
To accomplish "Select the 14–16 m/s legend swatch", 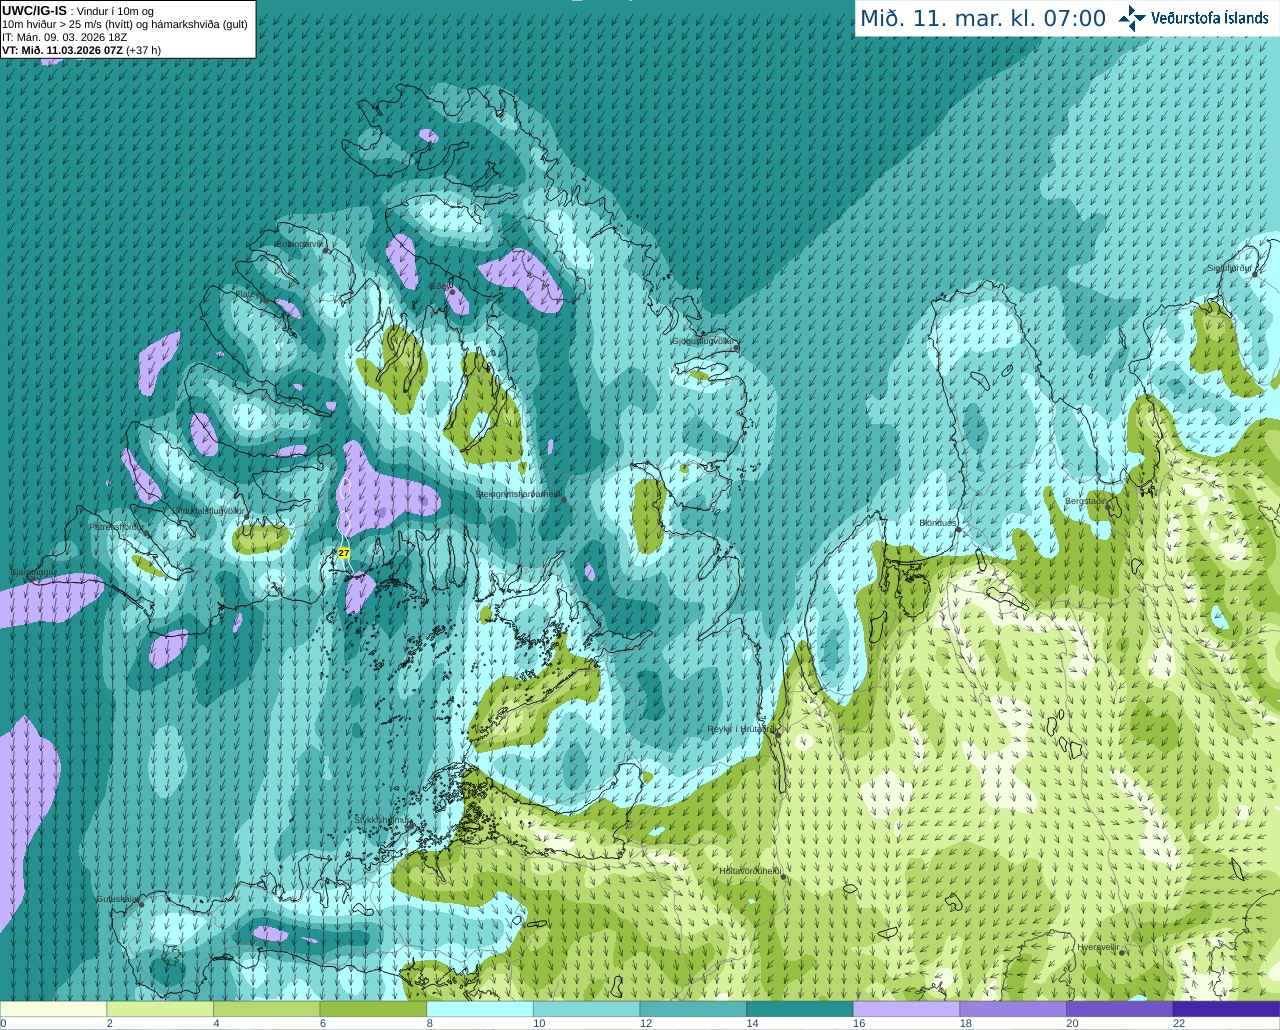I will pyautogui.click(x=800, y=1009).
